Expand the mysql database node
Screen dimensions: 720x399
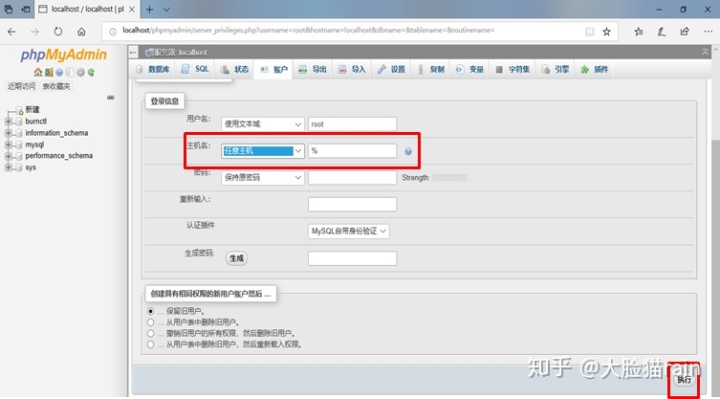pos(8,145)
